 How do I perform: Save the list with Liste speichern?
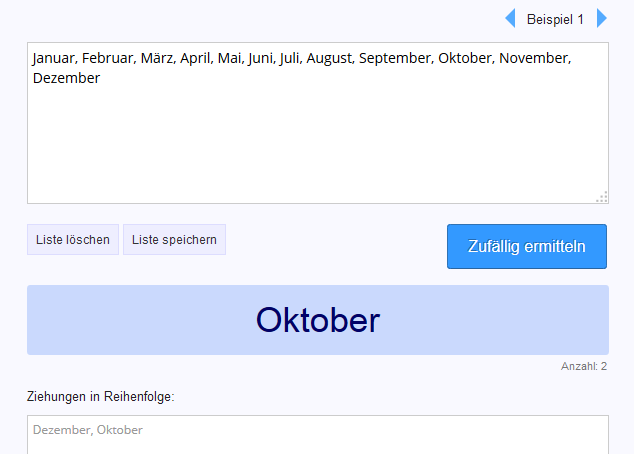point(174,240)
